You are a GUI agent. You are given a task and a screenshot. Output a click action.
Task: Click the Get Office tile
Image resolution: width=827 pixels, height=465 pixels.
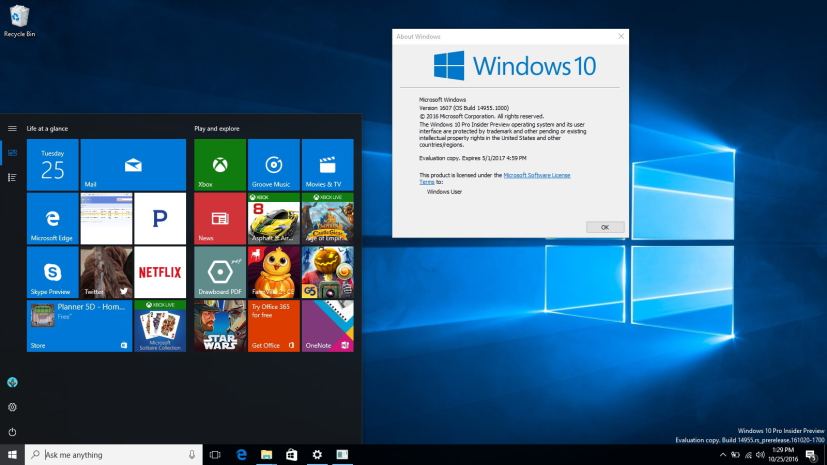[x=273, y=326]
